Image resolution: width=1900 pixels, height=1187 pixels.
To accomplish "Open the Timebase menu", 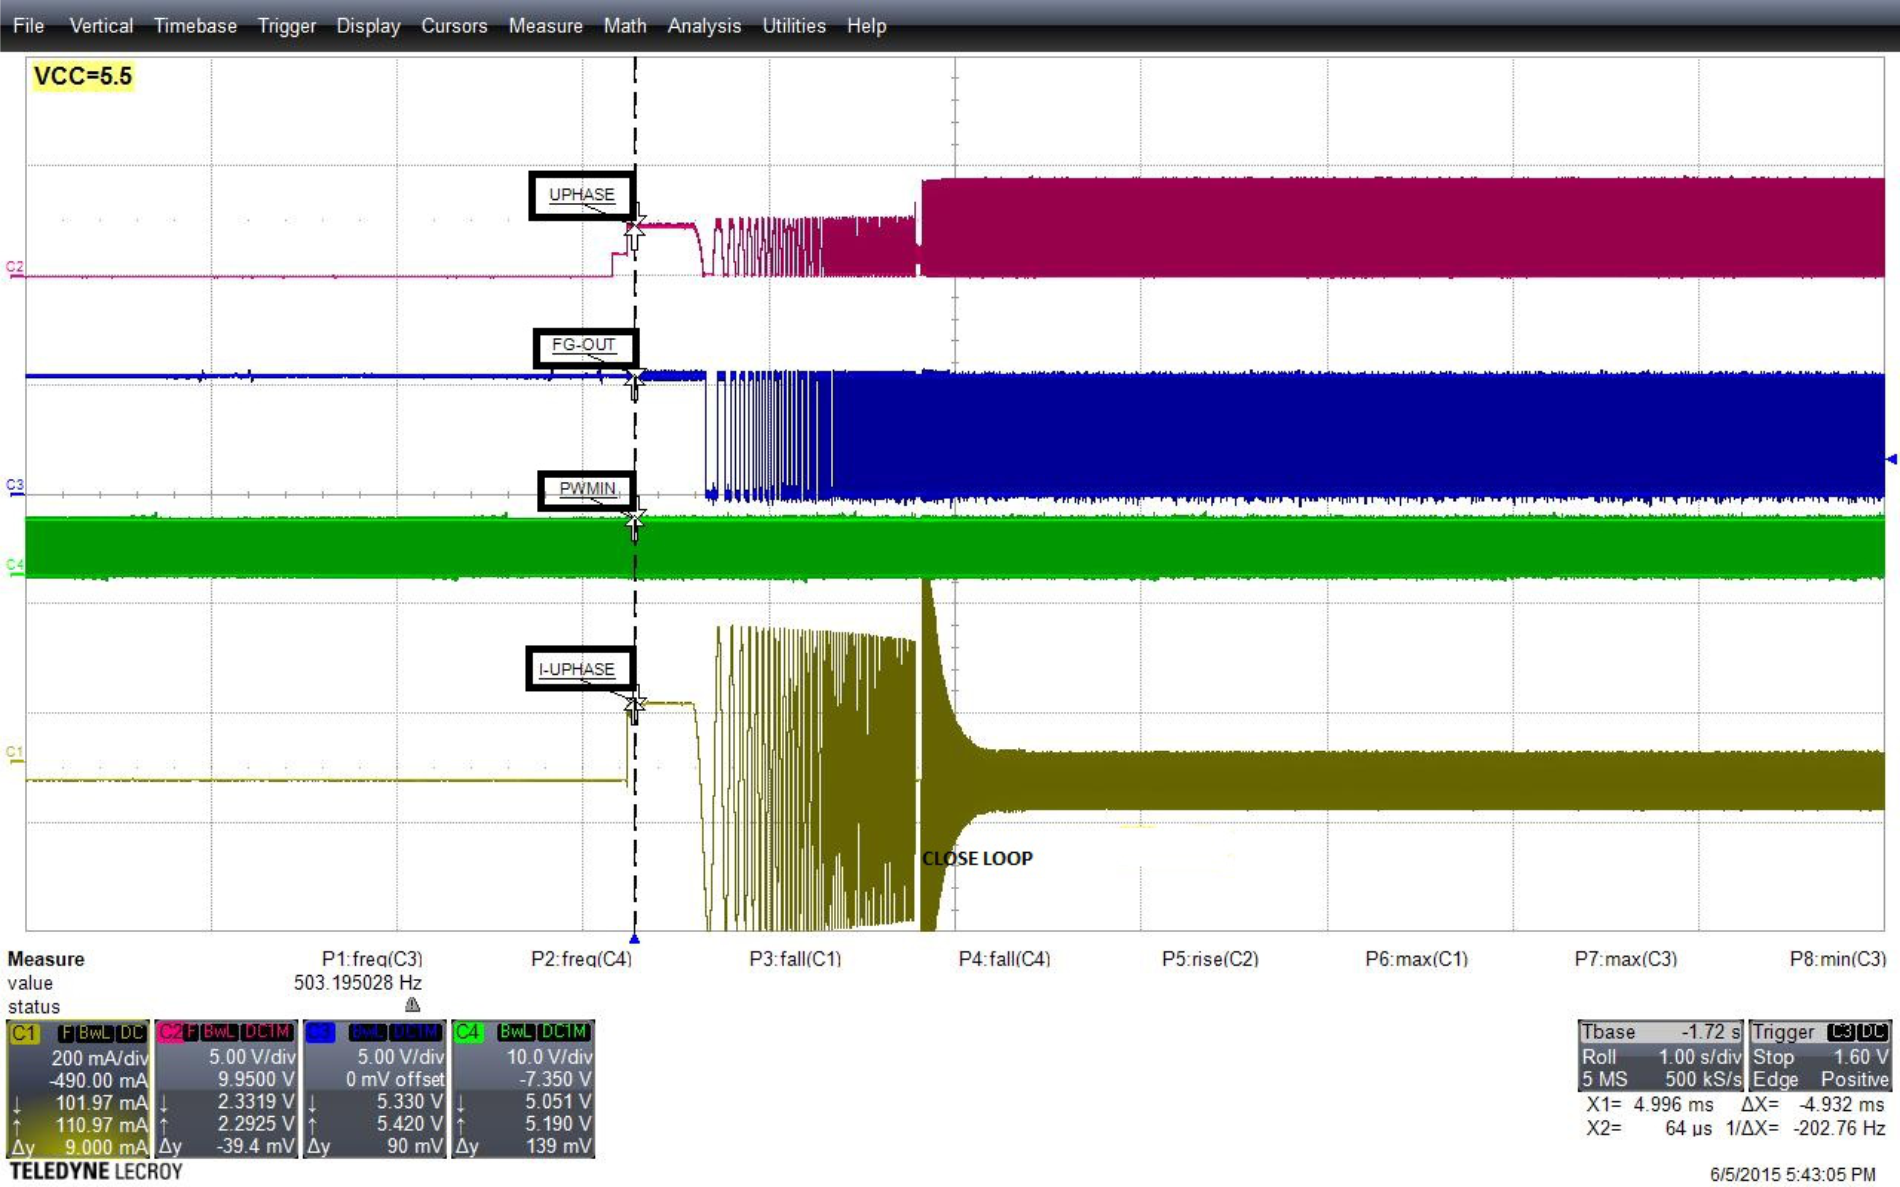I will point(196,26).
